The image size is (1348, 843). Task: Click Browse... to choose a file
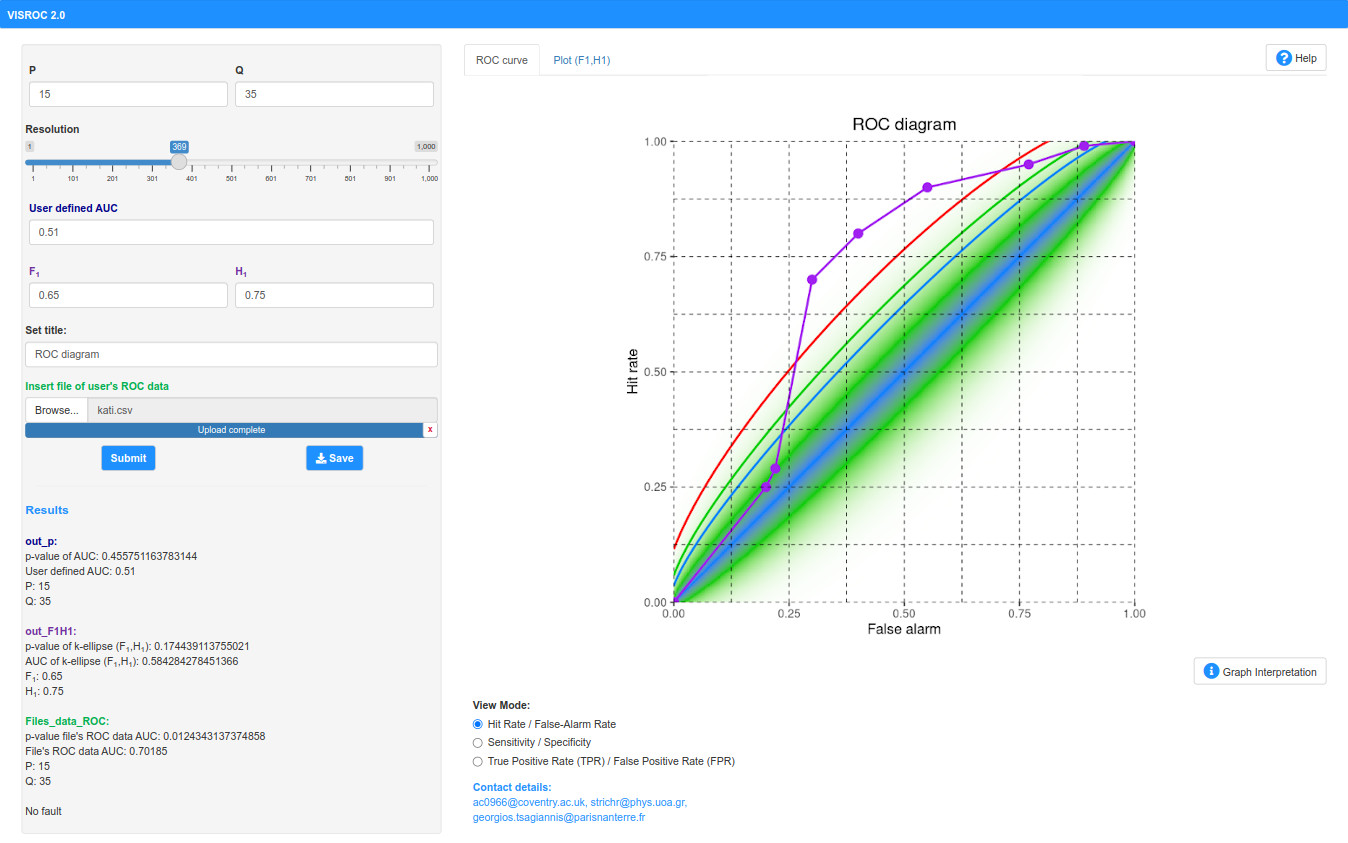tap(56, 410)
